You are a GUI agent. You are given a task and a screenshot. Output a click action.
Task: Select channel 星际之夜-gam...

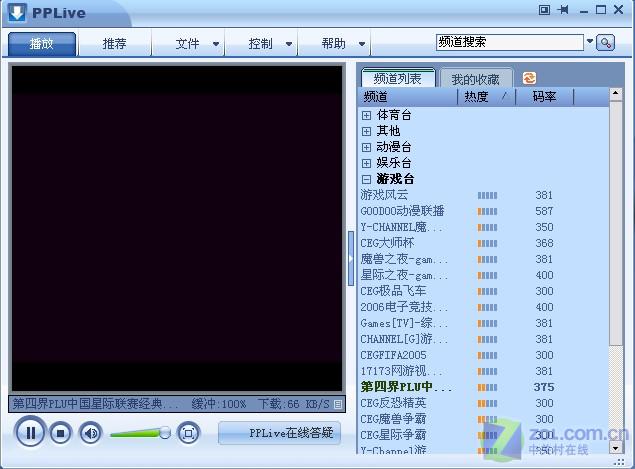pyautogui.click(x=404, y=275)
